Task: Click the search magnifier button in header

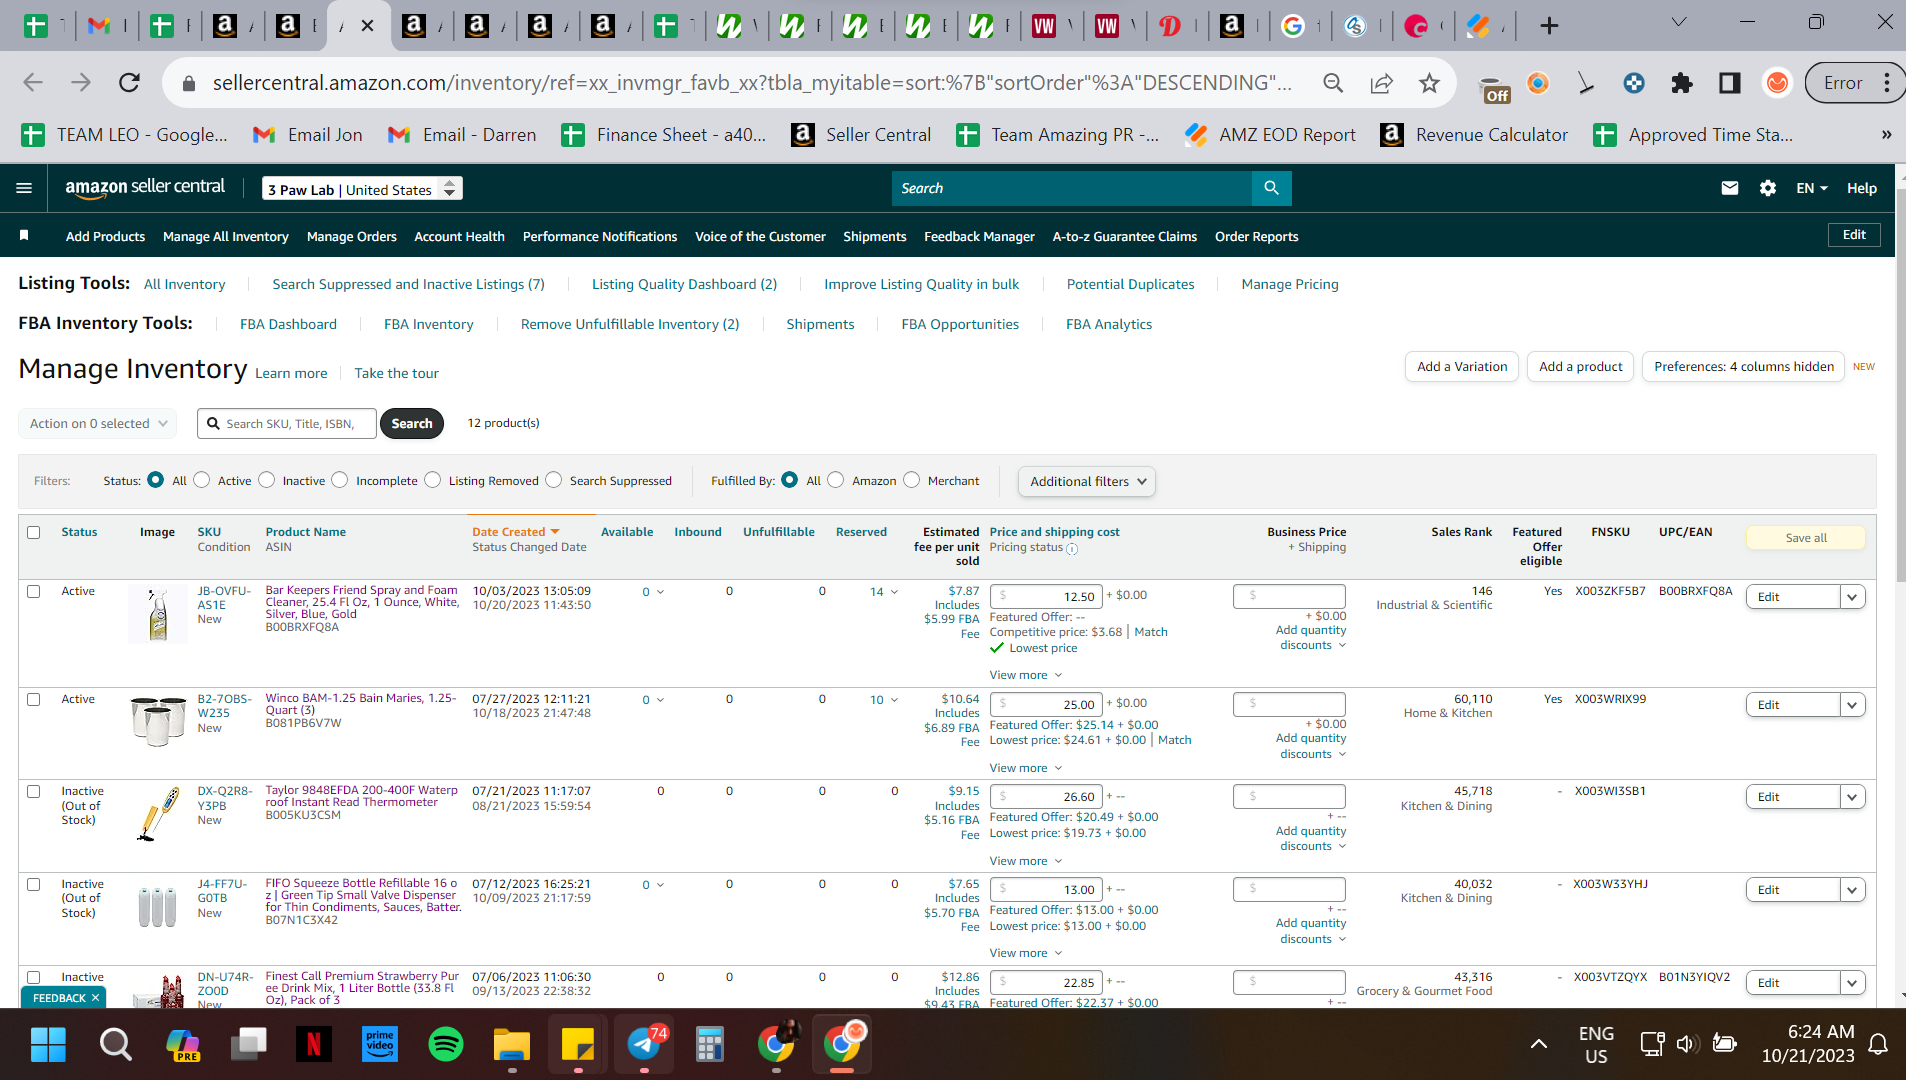Action: [x=1271, y=188]
